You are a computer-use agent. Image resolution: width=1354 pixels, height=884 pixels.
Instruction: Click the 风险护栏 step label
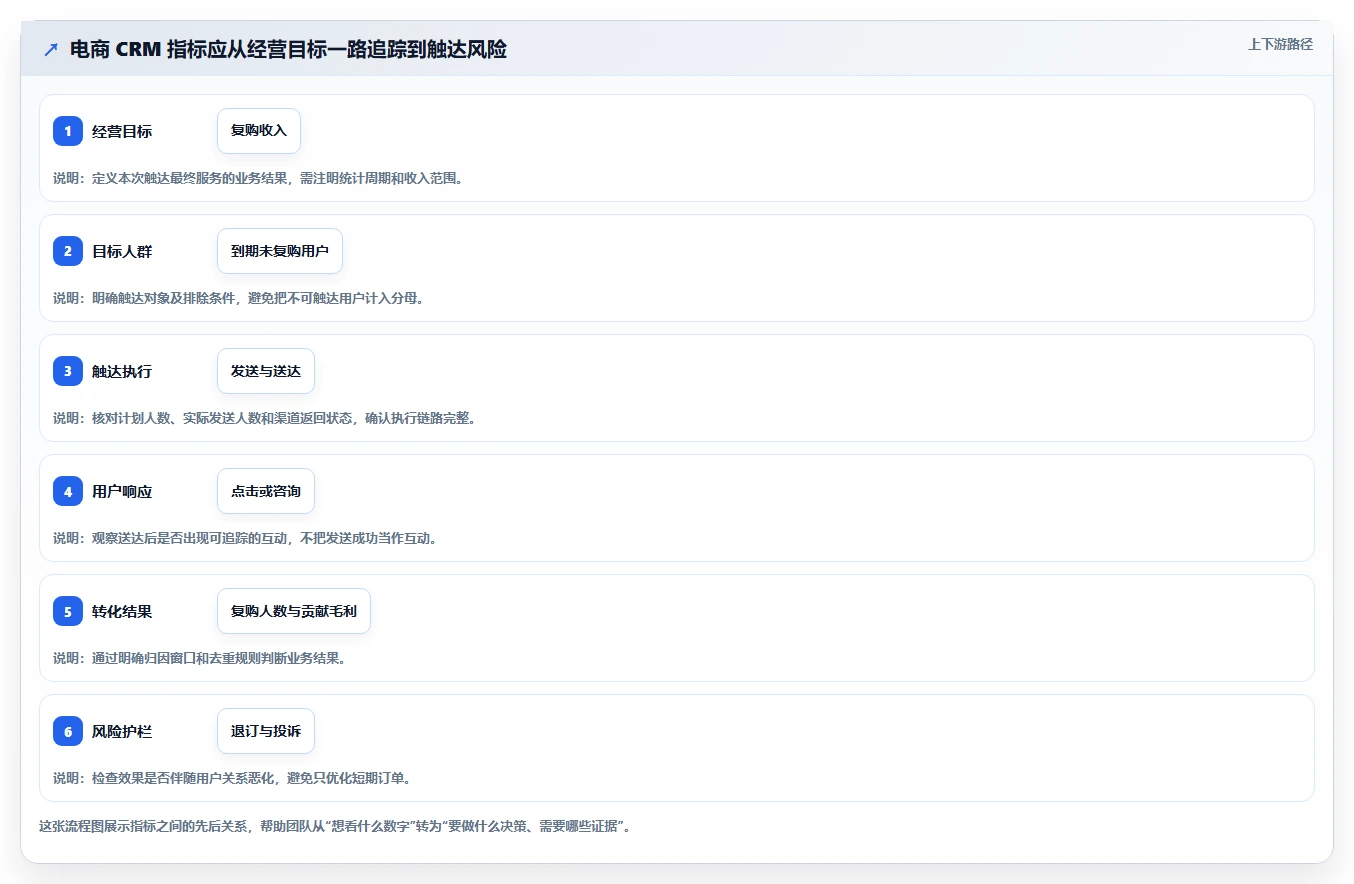tap(122, 731)
